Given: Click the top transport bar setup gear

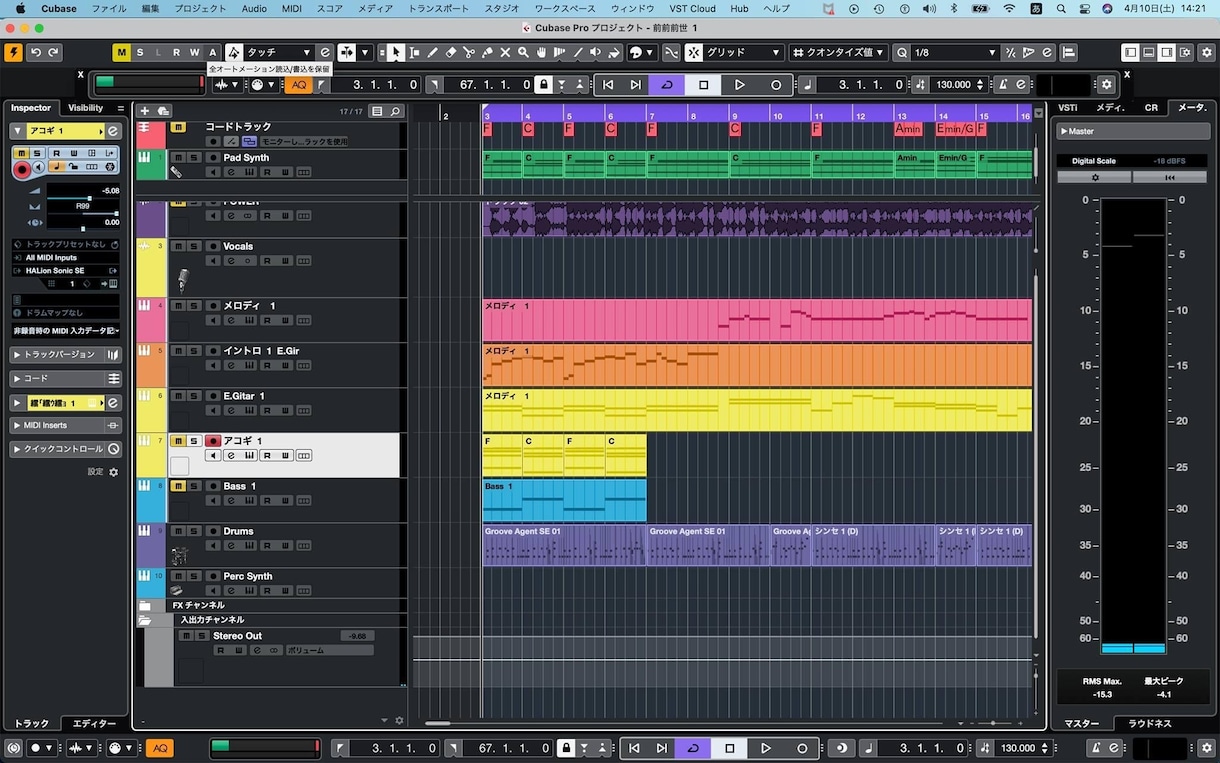Looking at the screenshot, I should pos(1107,85).
